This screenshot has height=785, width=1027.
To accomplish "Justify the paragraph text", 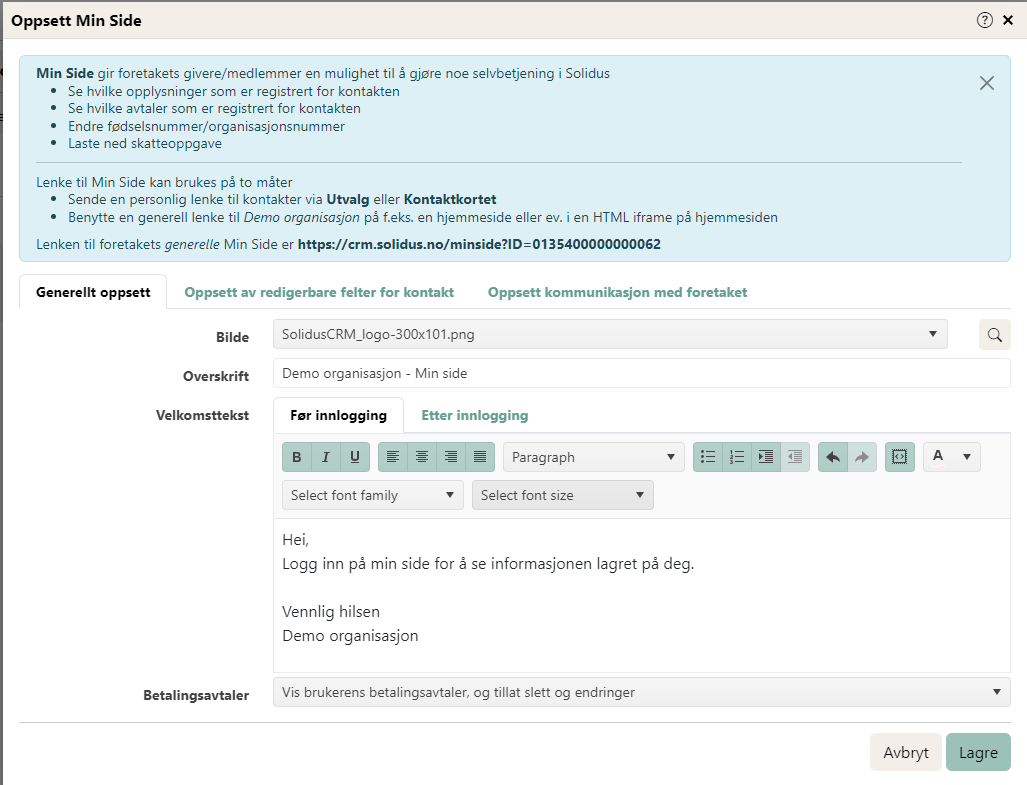I will [x=479, y=457].
